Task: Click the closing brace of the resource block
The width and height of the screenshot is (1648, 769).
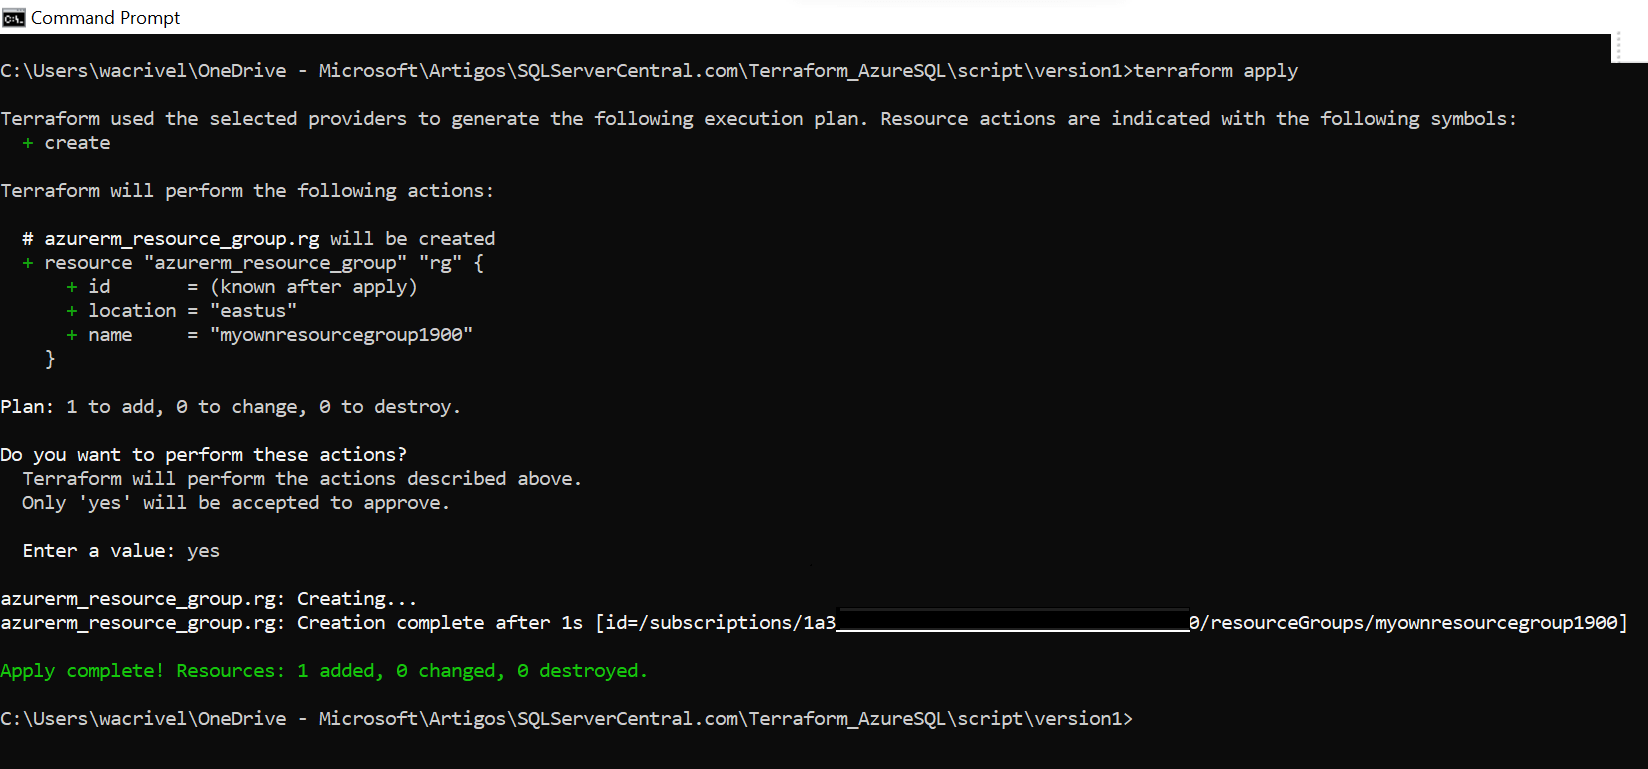Action: click(50, 359)
